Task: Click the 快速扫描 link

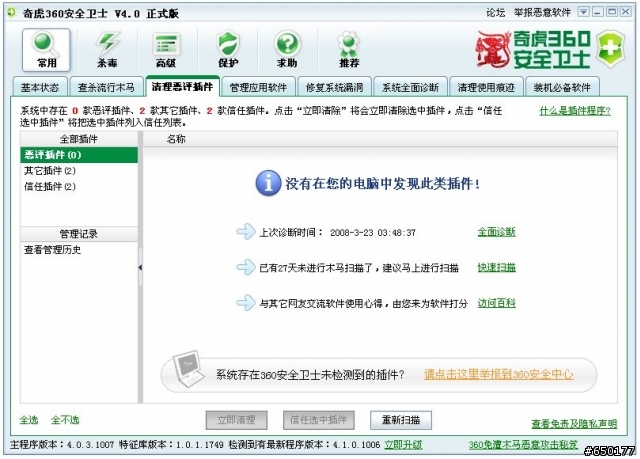Action: point(497,267)
